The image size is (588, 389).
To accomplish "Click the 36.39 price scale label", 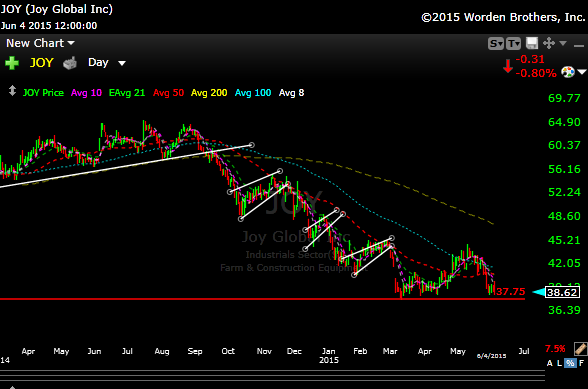I will (564, 310).
